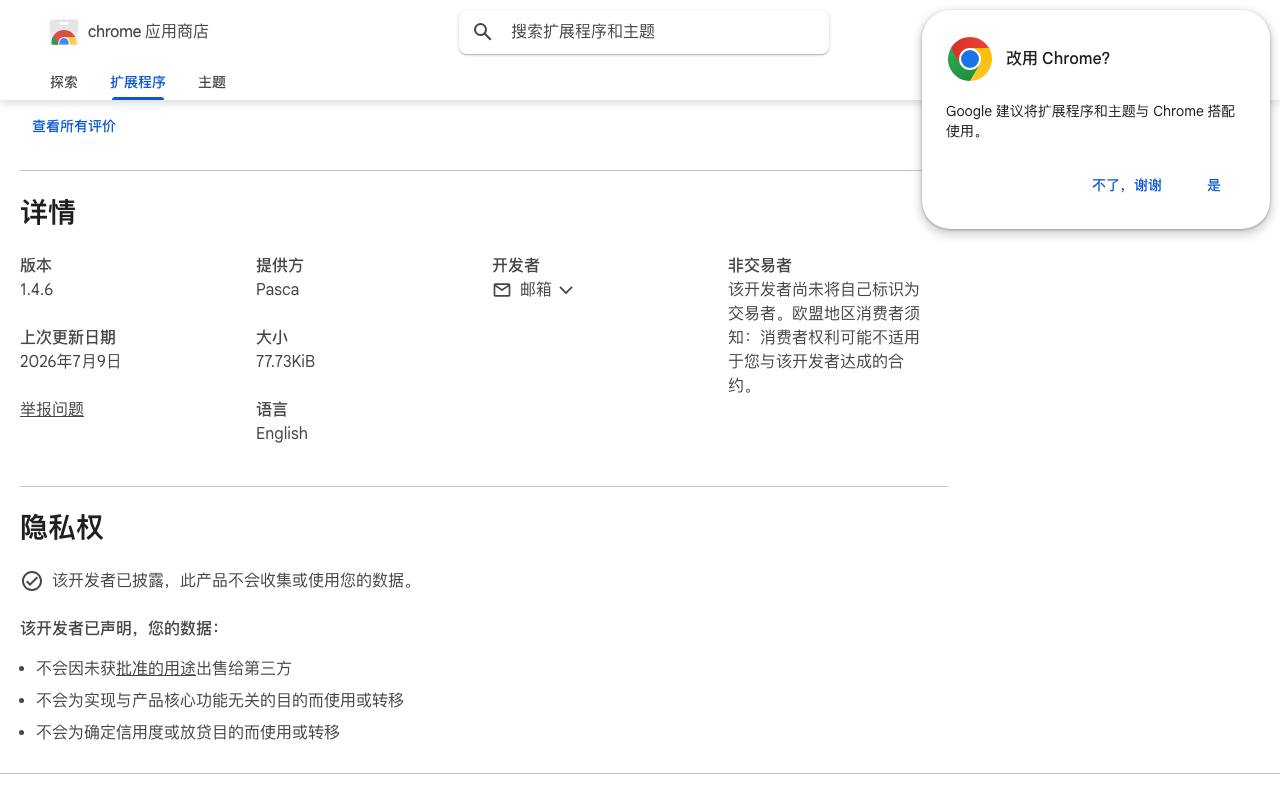Click the version number 1.4.6

tap(37, 290)
